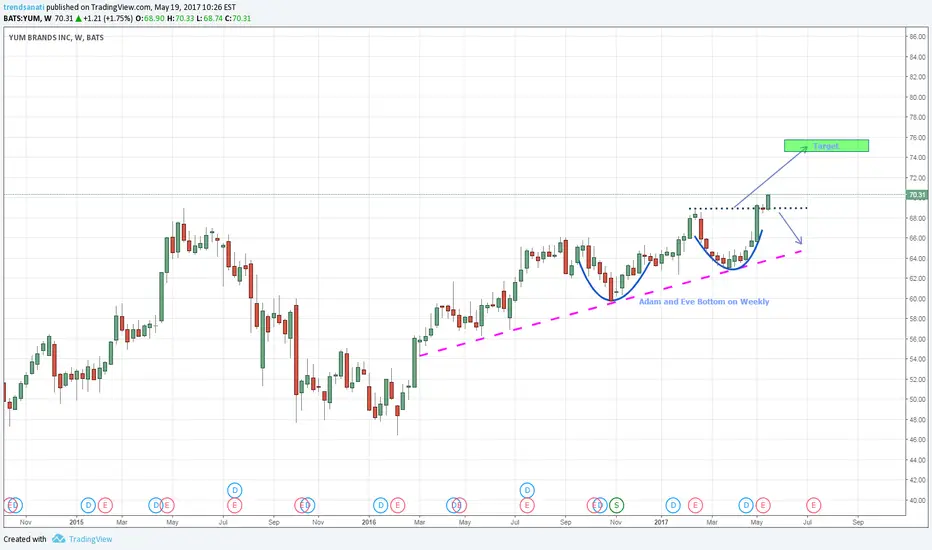Click the Sep label after Jul 2017
This screenshot has width=932, height=550.
pos(858,522)
